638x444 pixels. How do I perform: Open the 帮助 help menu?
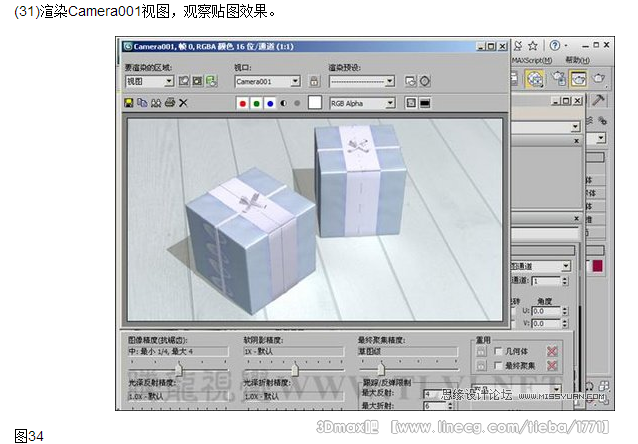[577, 60]
